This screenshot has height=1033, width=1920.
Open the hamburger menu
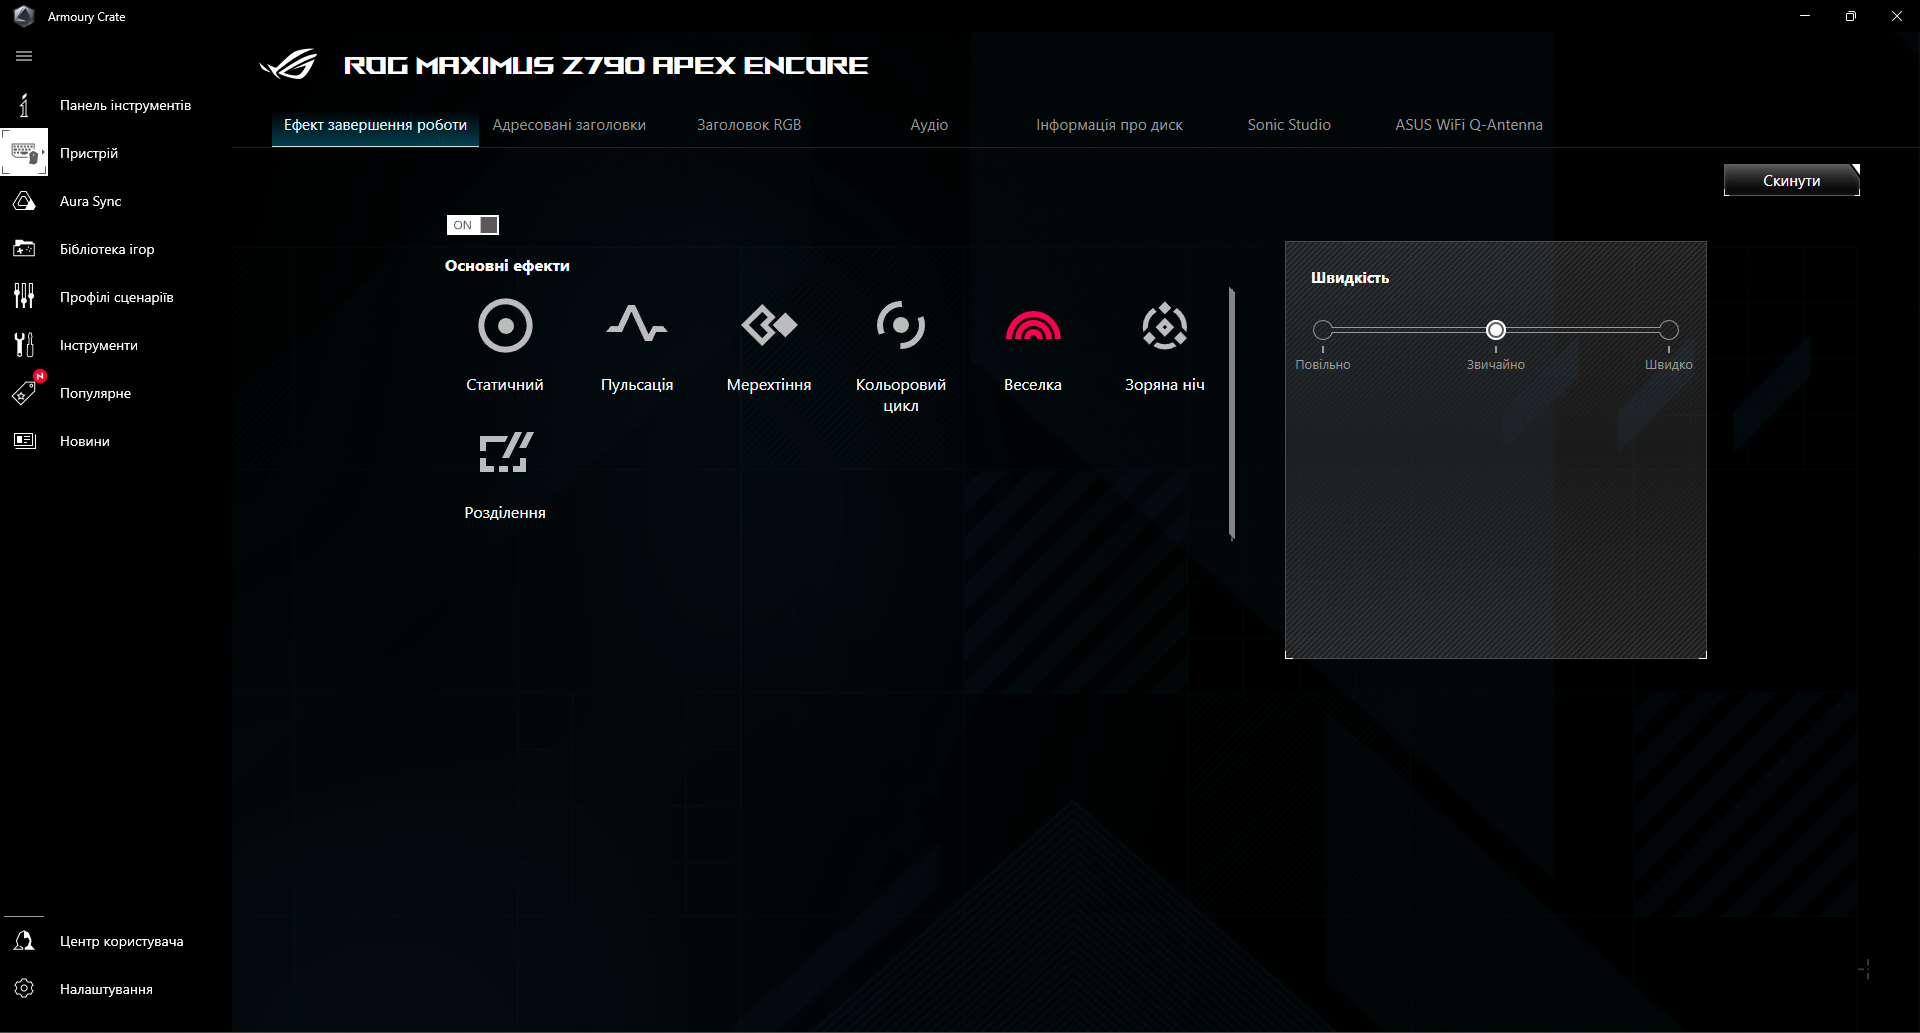(24, 56)
